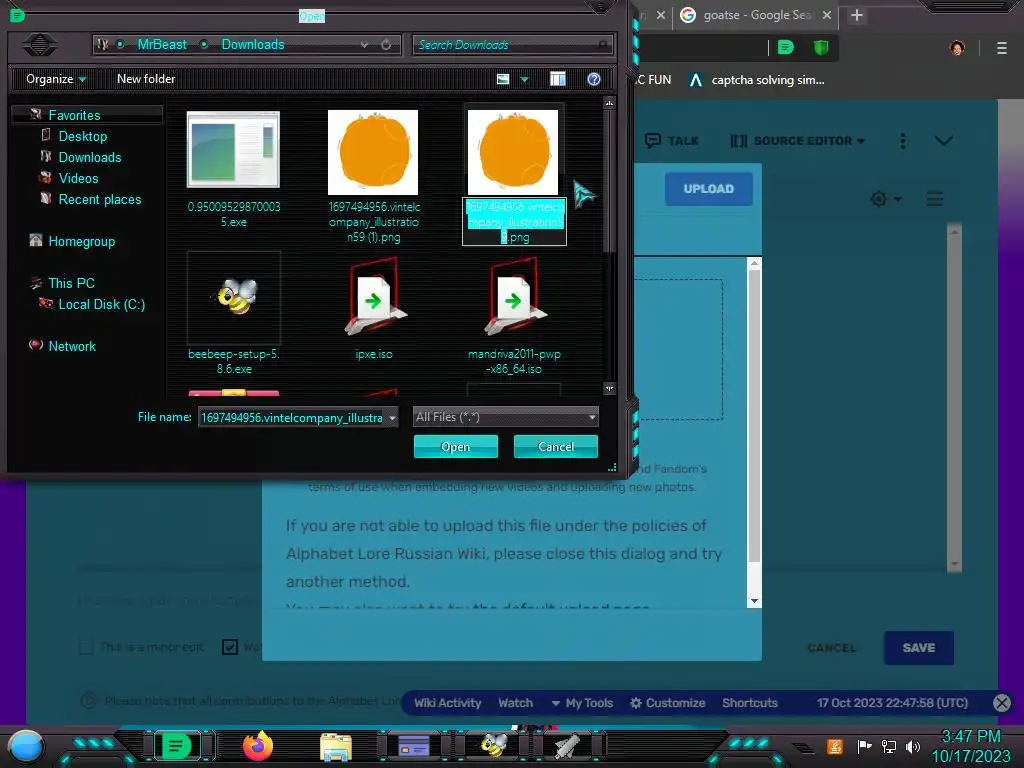Select mandriva2011-pwp-x86_64.iso file
This screenshot has height=768, width=1024.
point(514,298)
